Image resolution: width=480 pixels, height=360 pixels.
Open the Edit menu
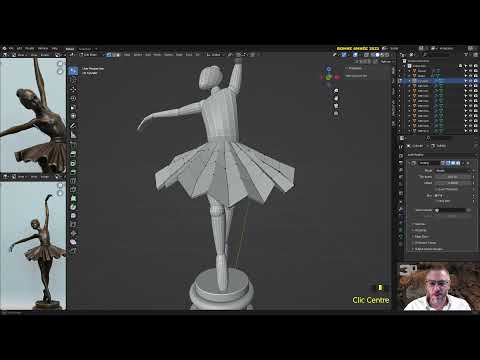19,48
